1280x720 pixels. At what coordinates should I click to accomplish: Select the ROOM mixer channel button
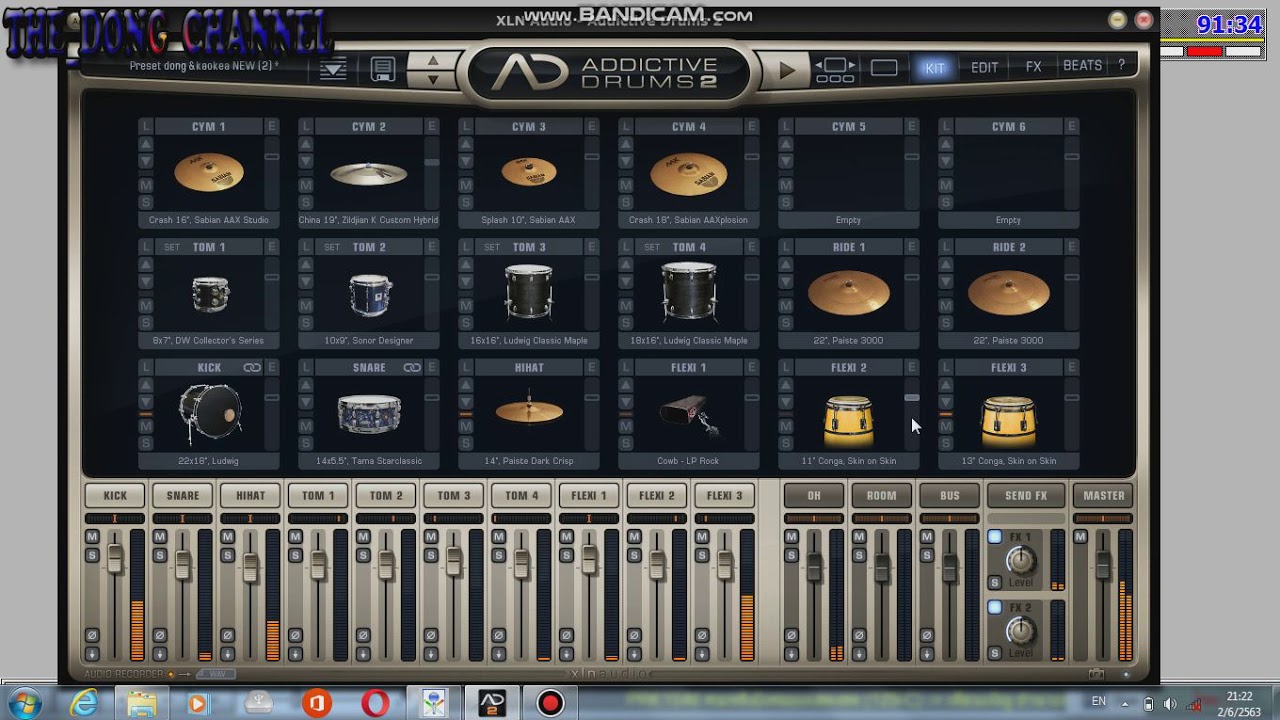coord(881,495)
